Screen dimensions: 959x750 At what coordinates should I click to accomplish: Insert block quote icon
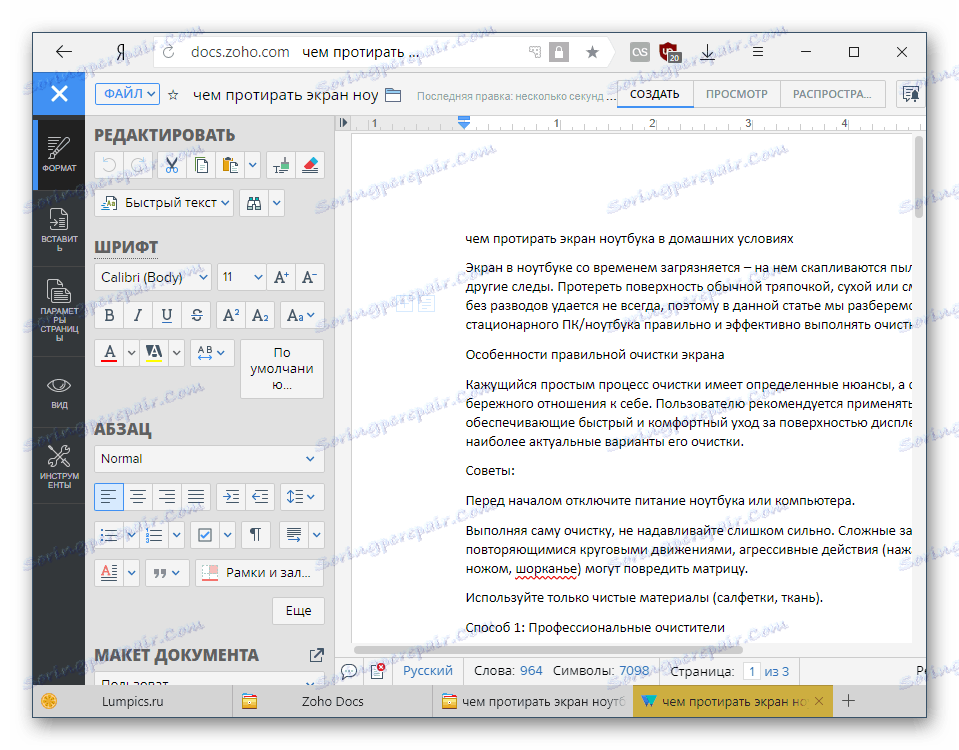pyautogui.click(x=167, y=573)
